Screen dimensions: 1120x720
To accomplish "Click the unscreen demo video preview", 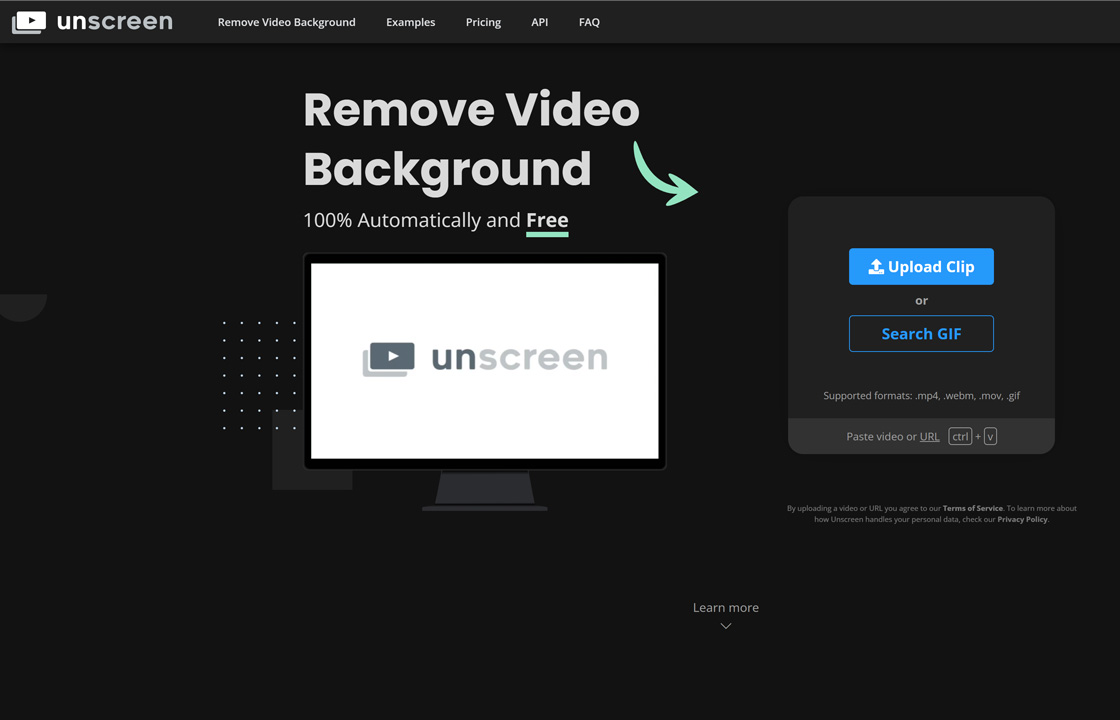I will point(485,361).
